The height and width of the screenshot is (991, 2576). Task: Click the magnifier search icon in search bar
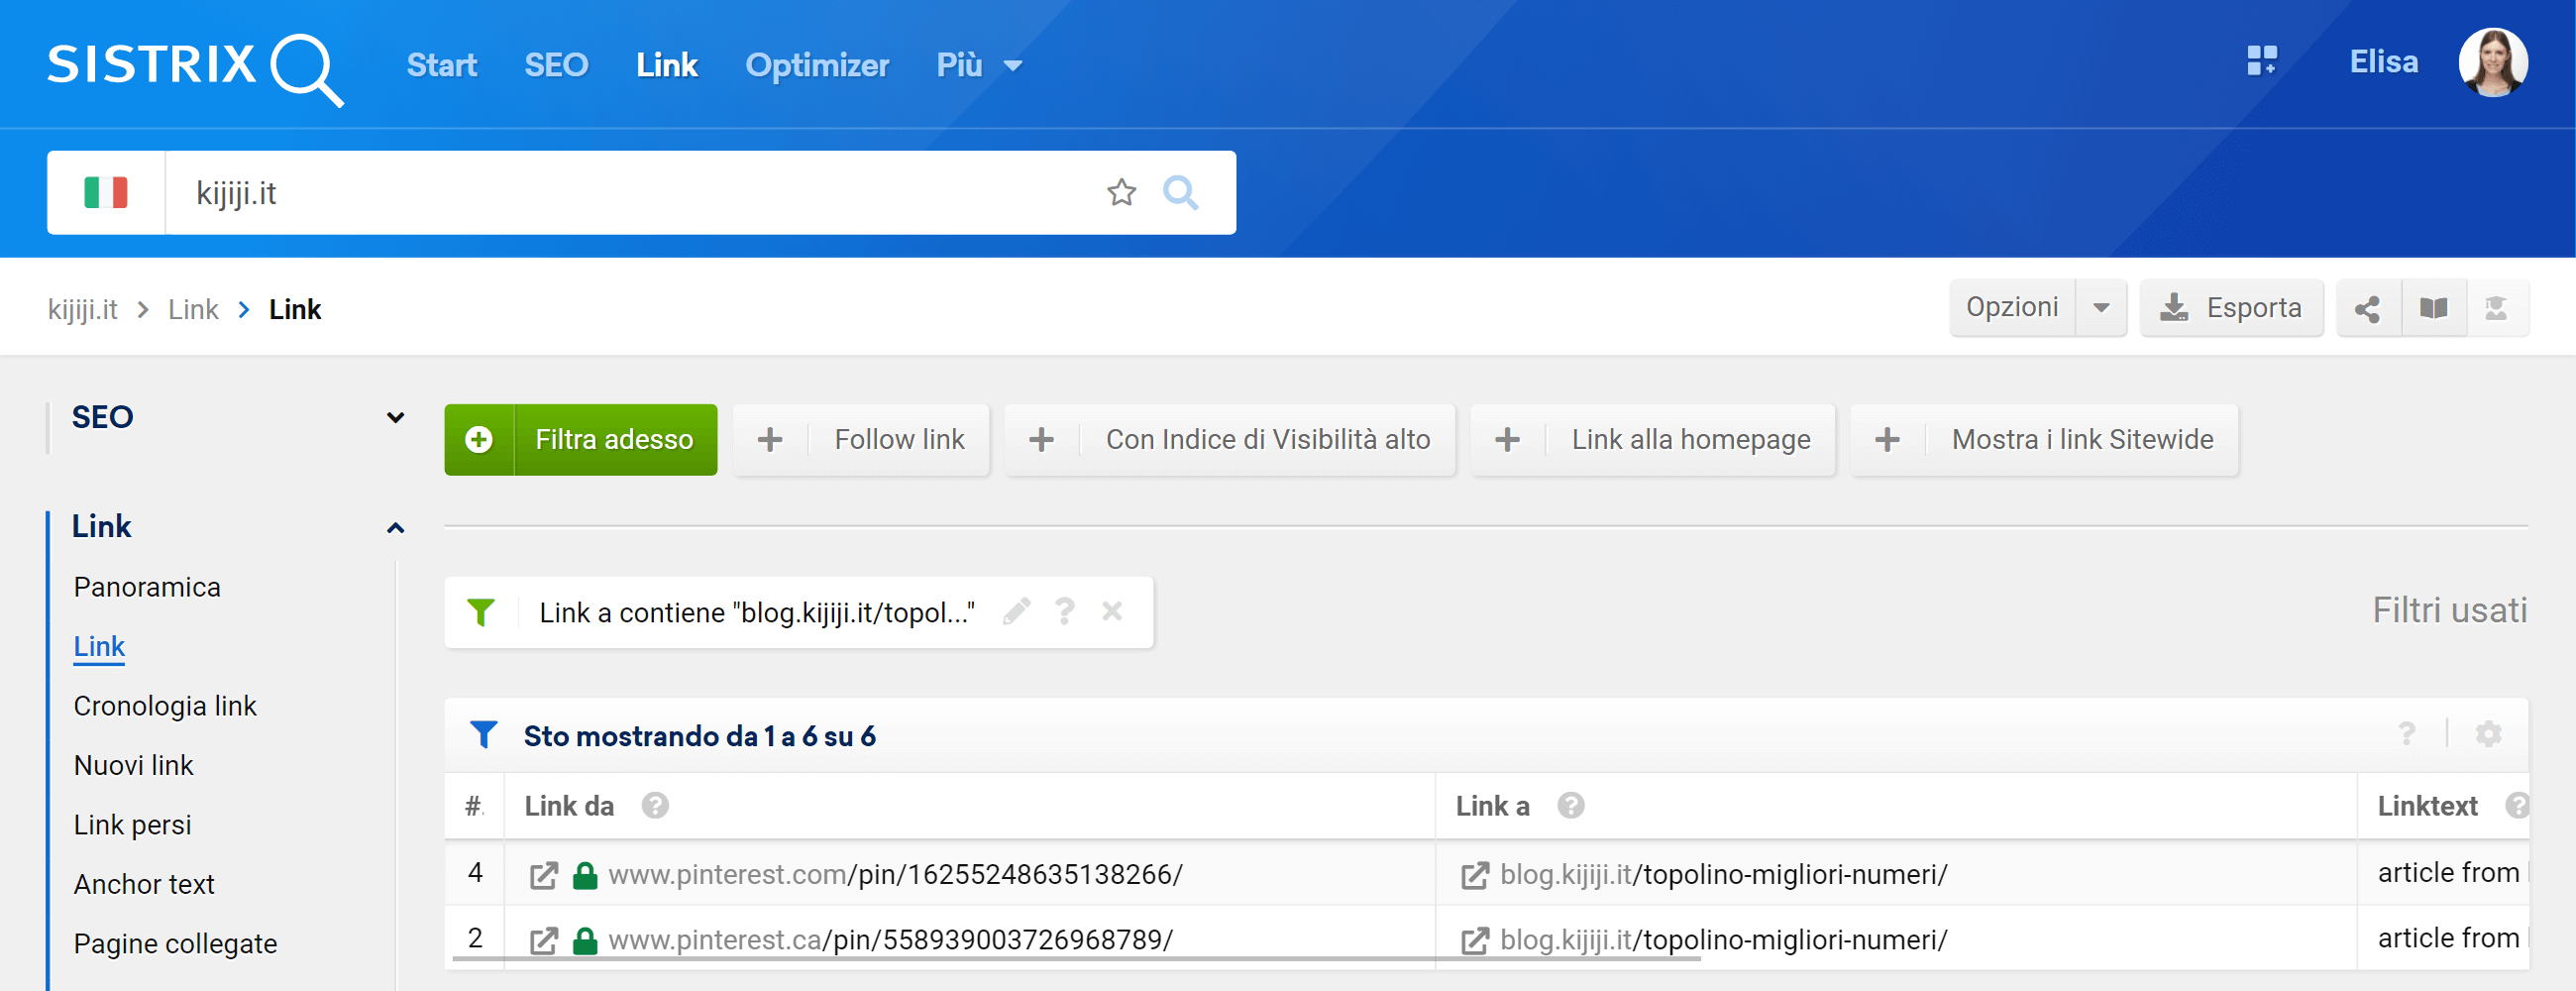(1180, 192)
